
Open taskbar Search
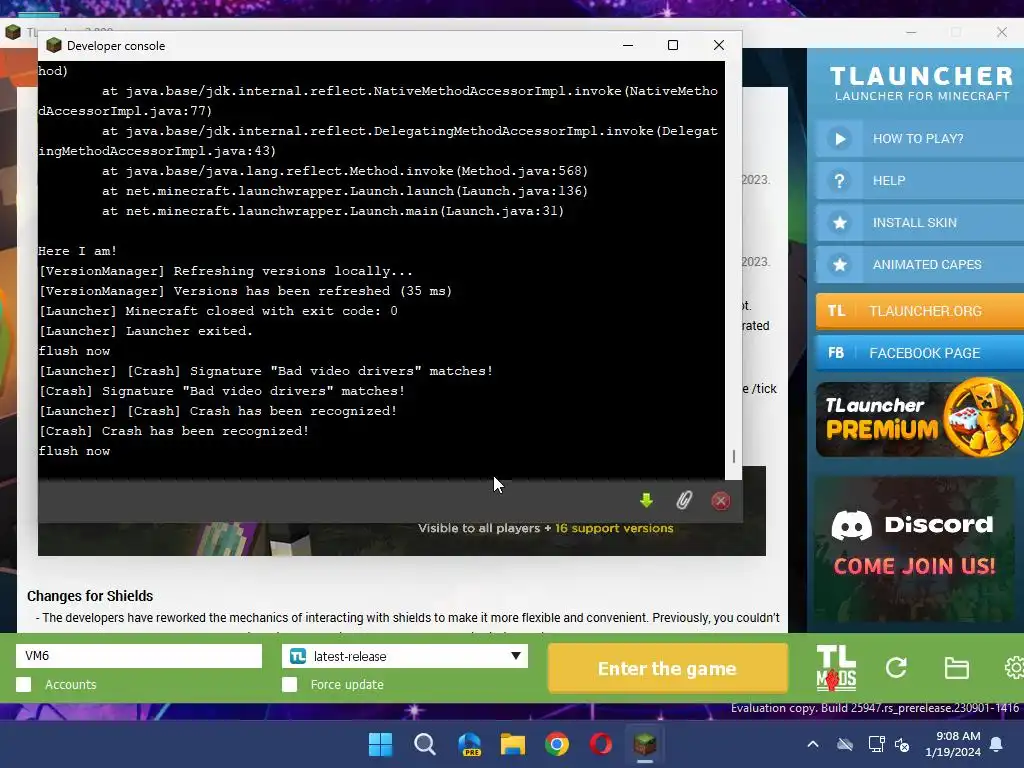(x=424, y=744)
